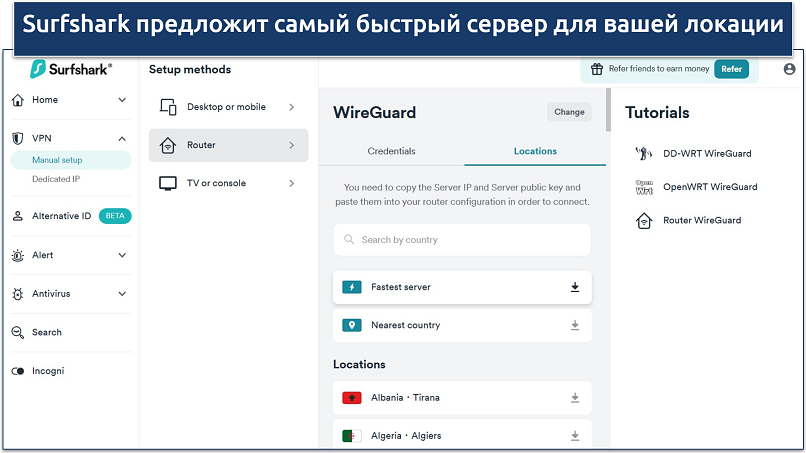
Task: Open the Incogni sidebar item
Action: [x=48, y=371]
